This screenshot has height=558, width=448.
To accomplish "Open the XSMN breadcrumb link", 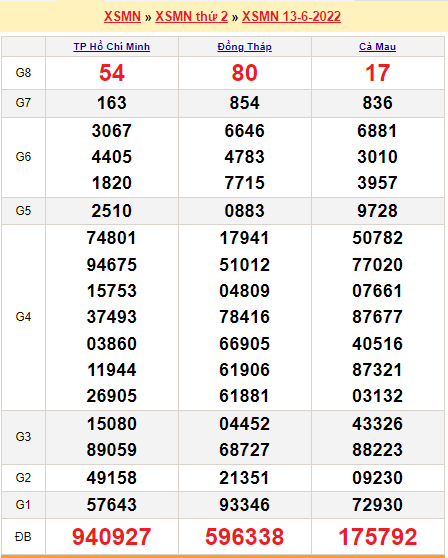I will pos(122,16).
